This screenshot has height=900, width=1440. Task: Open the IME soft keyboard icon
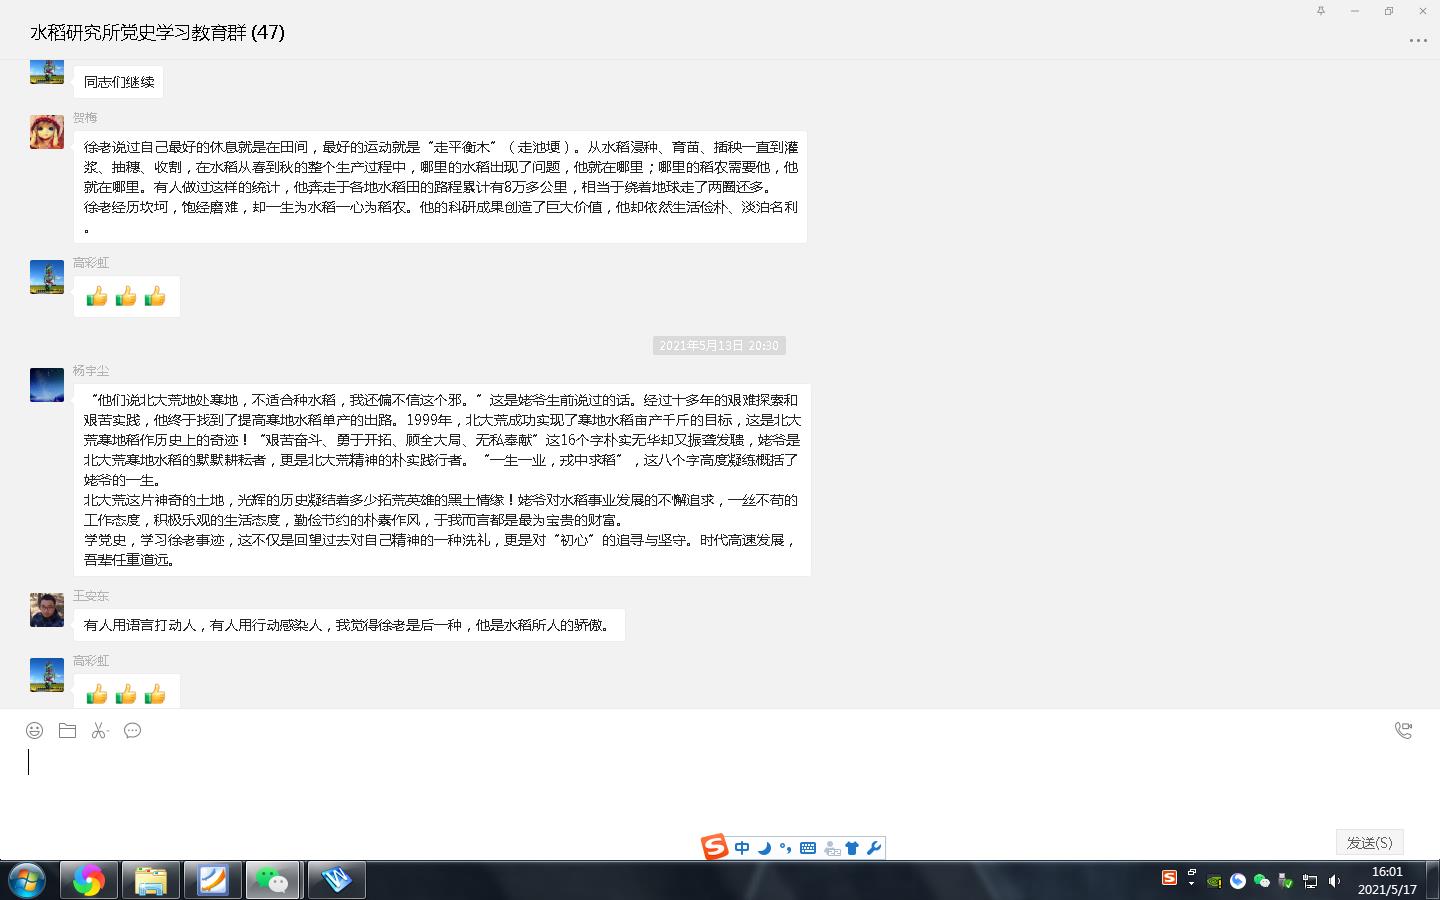(x=808, y=848)
